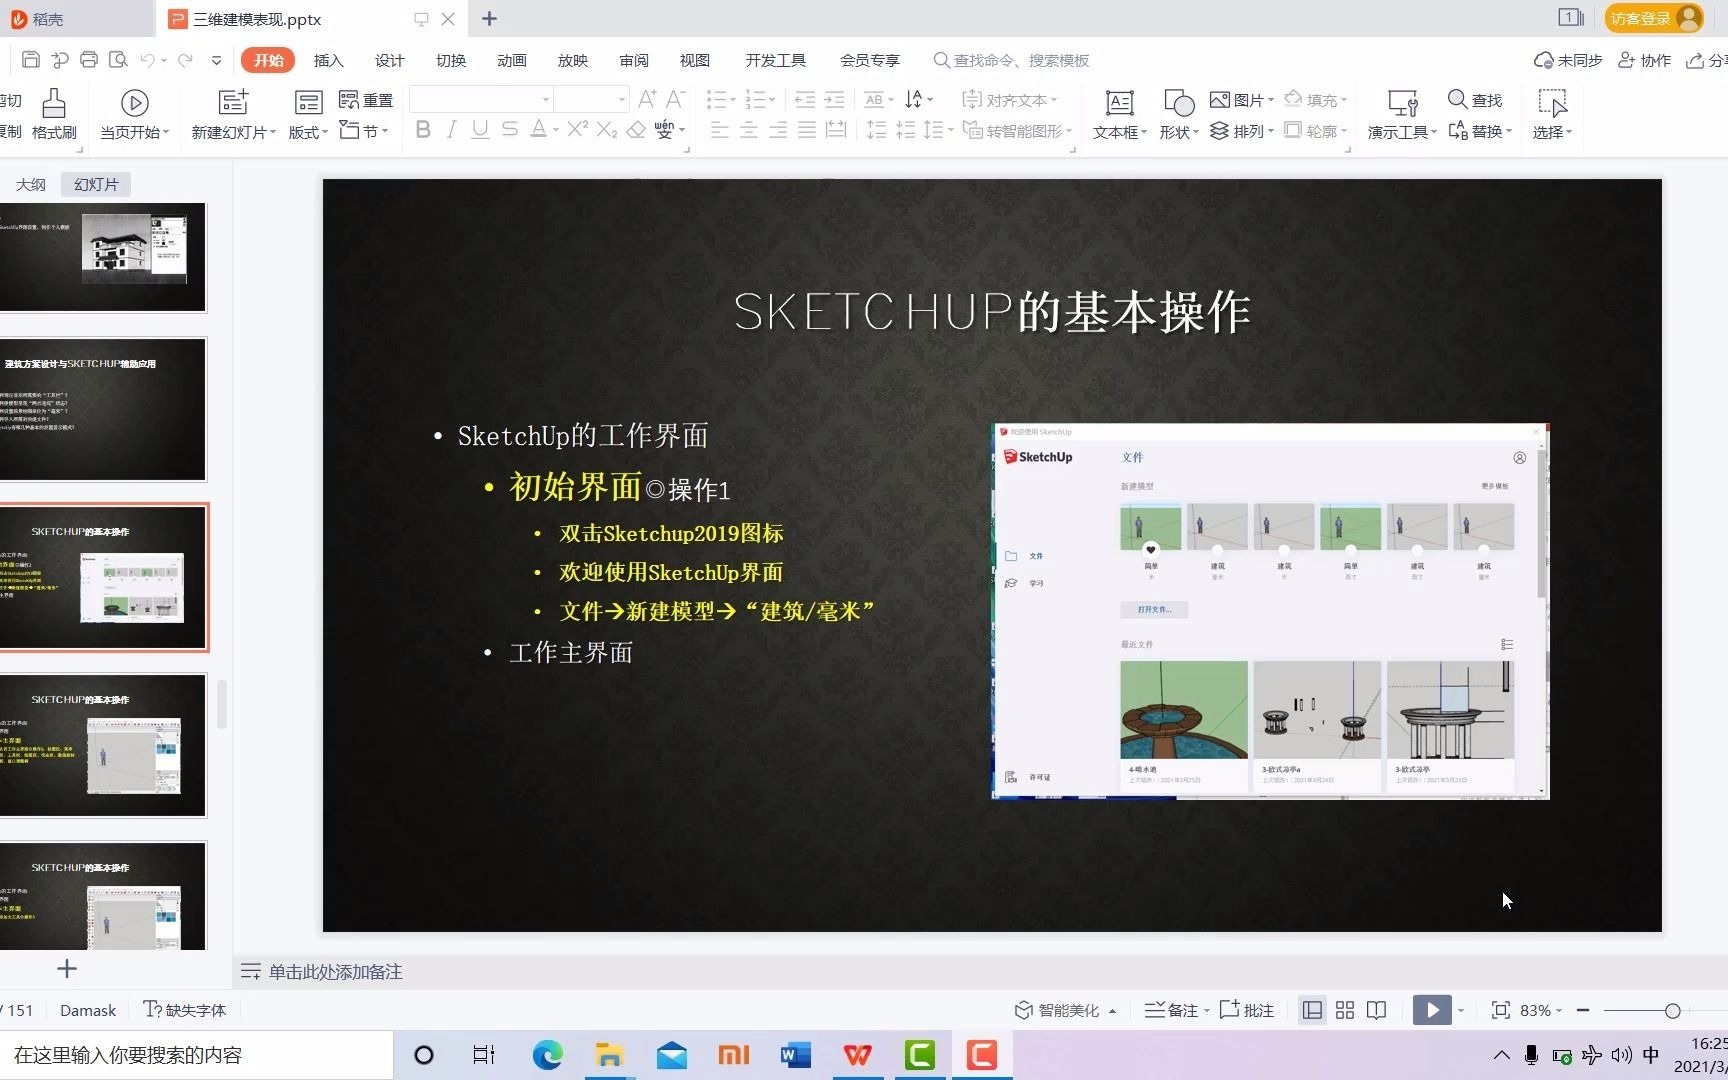Click the 智能美化 smart beautify button
Viewport: 1728px width, 1080px height.
click(1065, 1010)
